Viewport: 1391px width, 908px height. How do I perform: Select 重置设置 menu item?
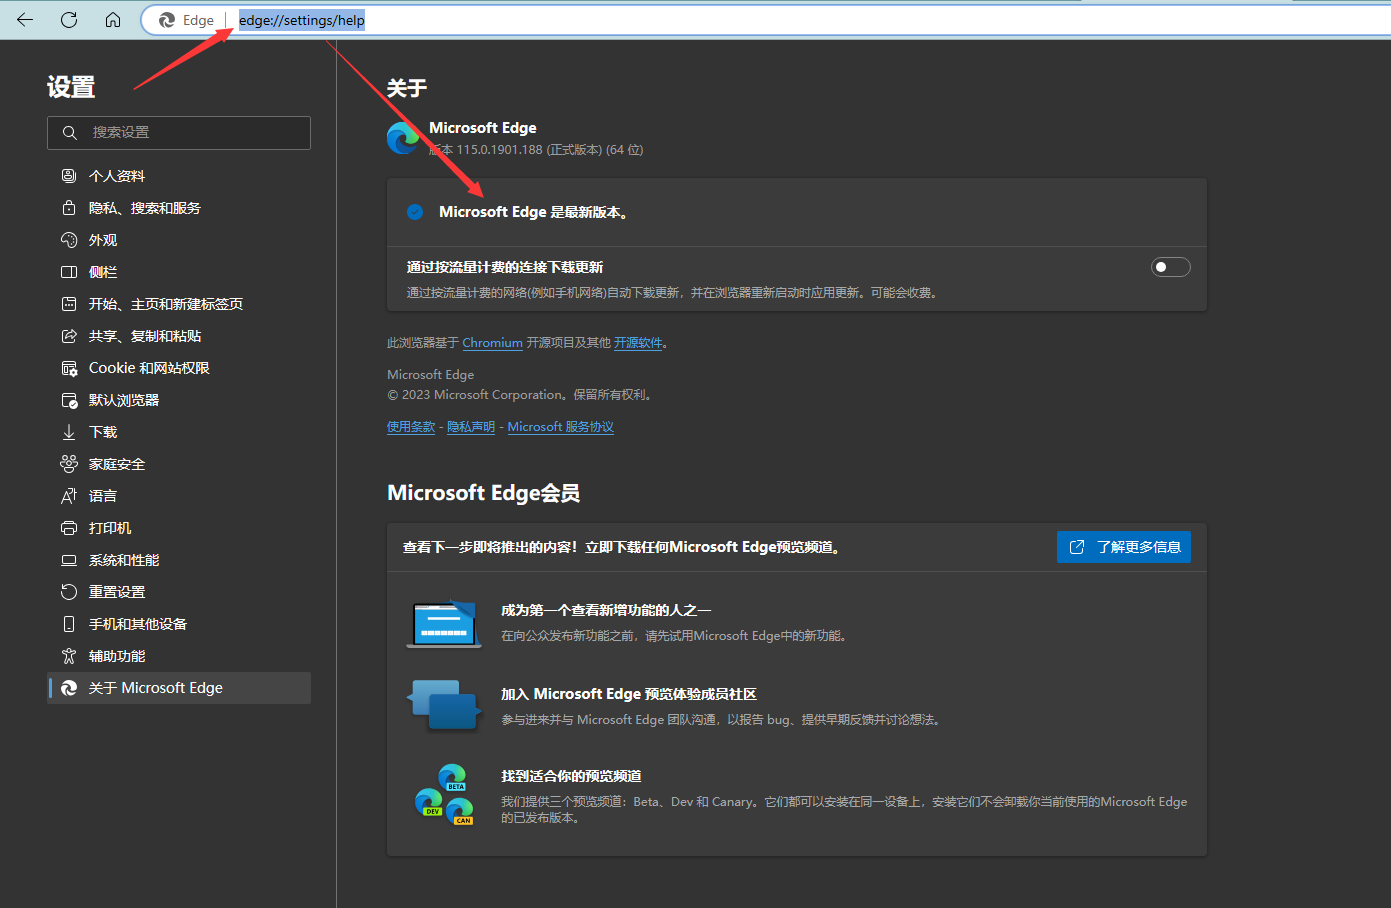coord(179,592)
